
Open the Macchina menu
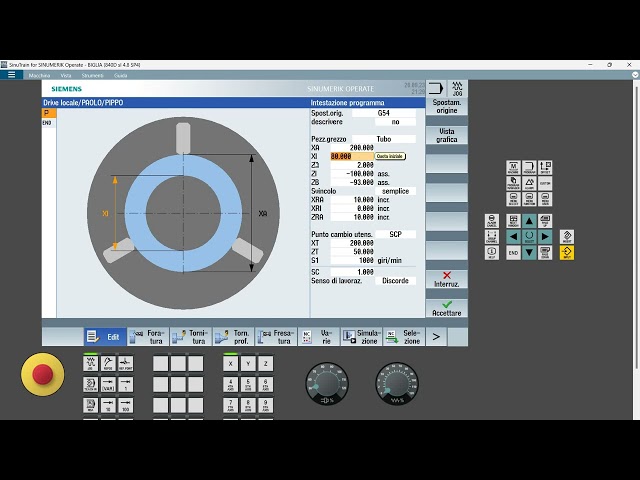[x=39, y=76]
